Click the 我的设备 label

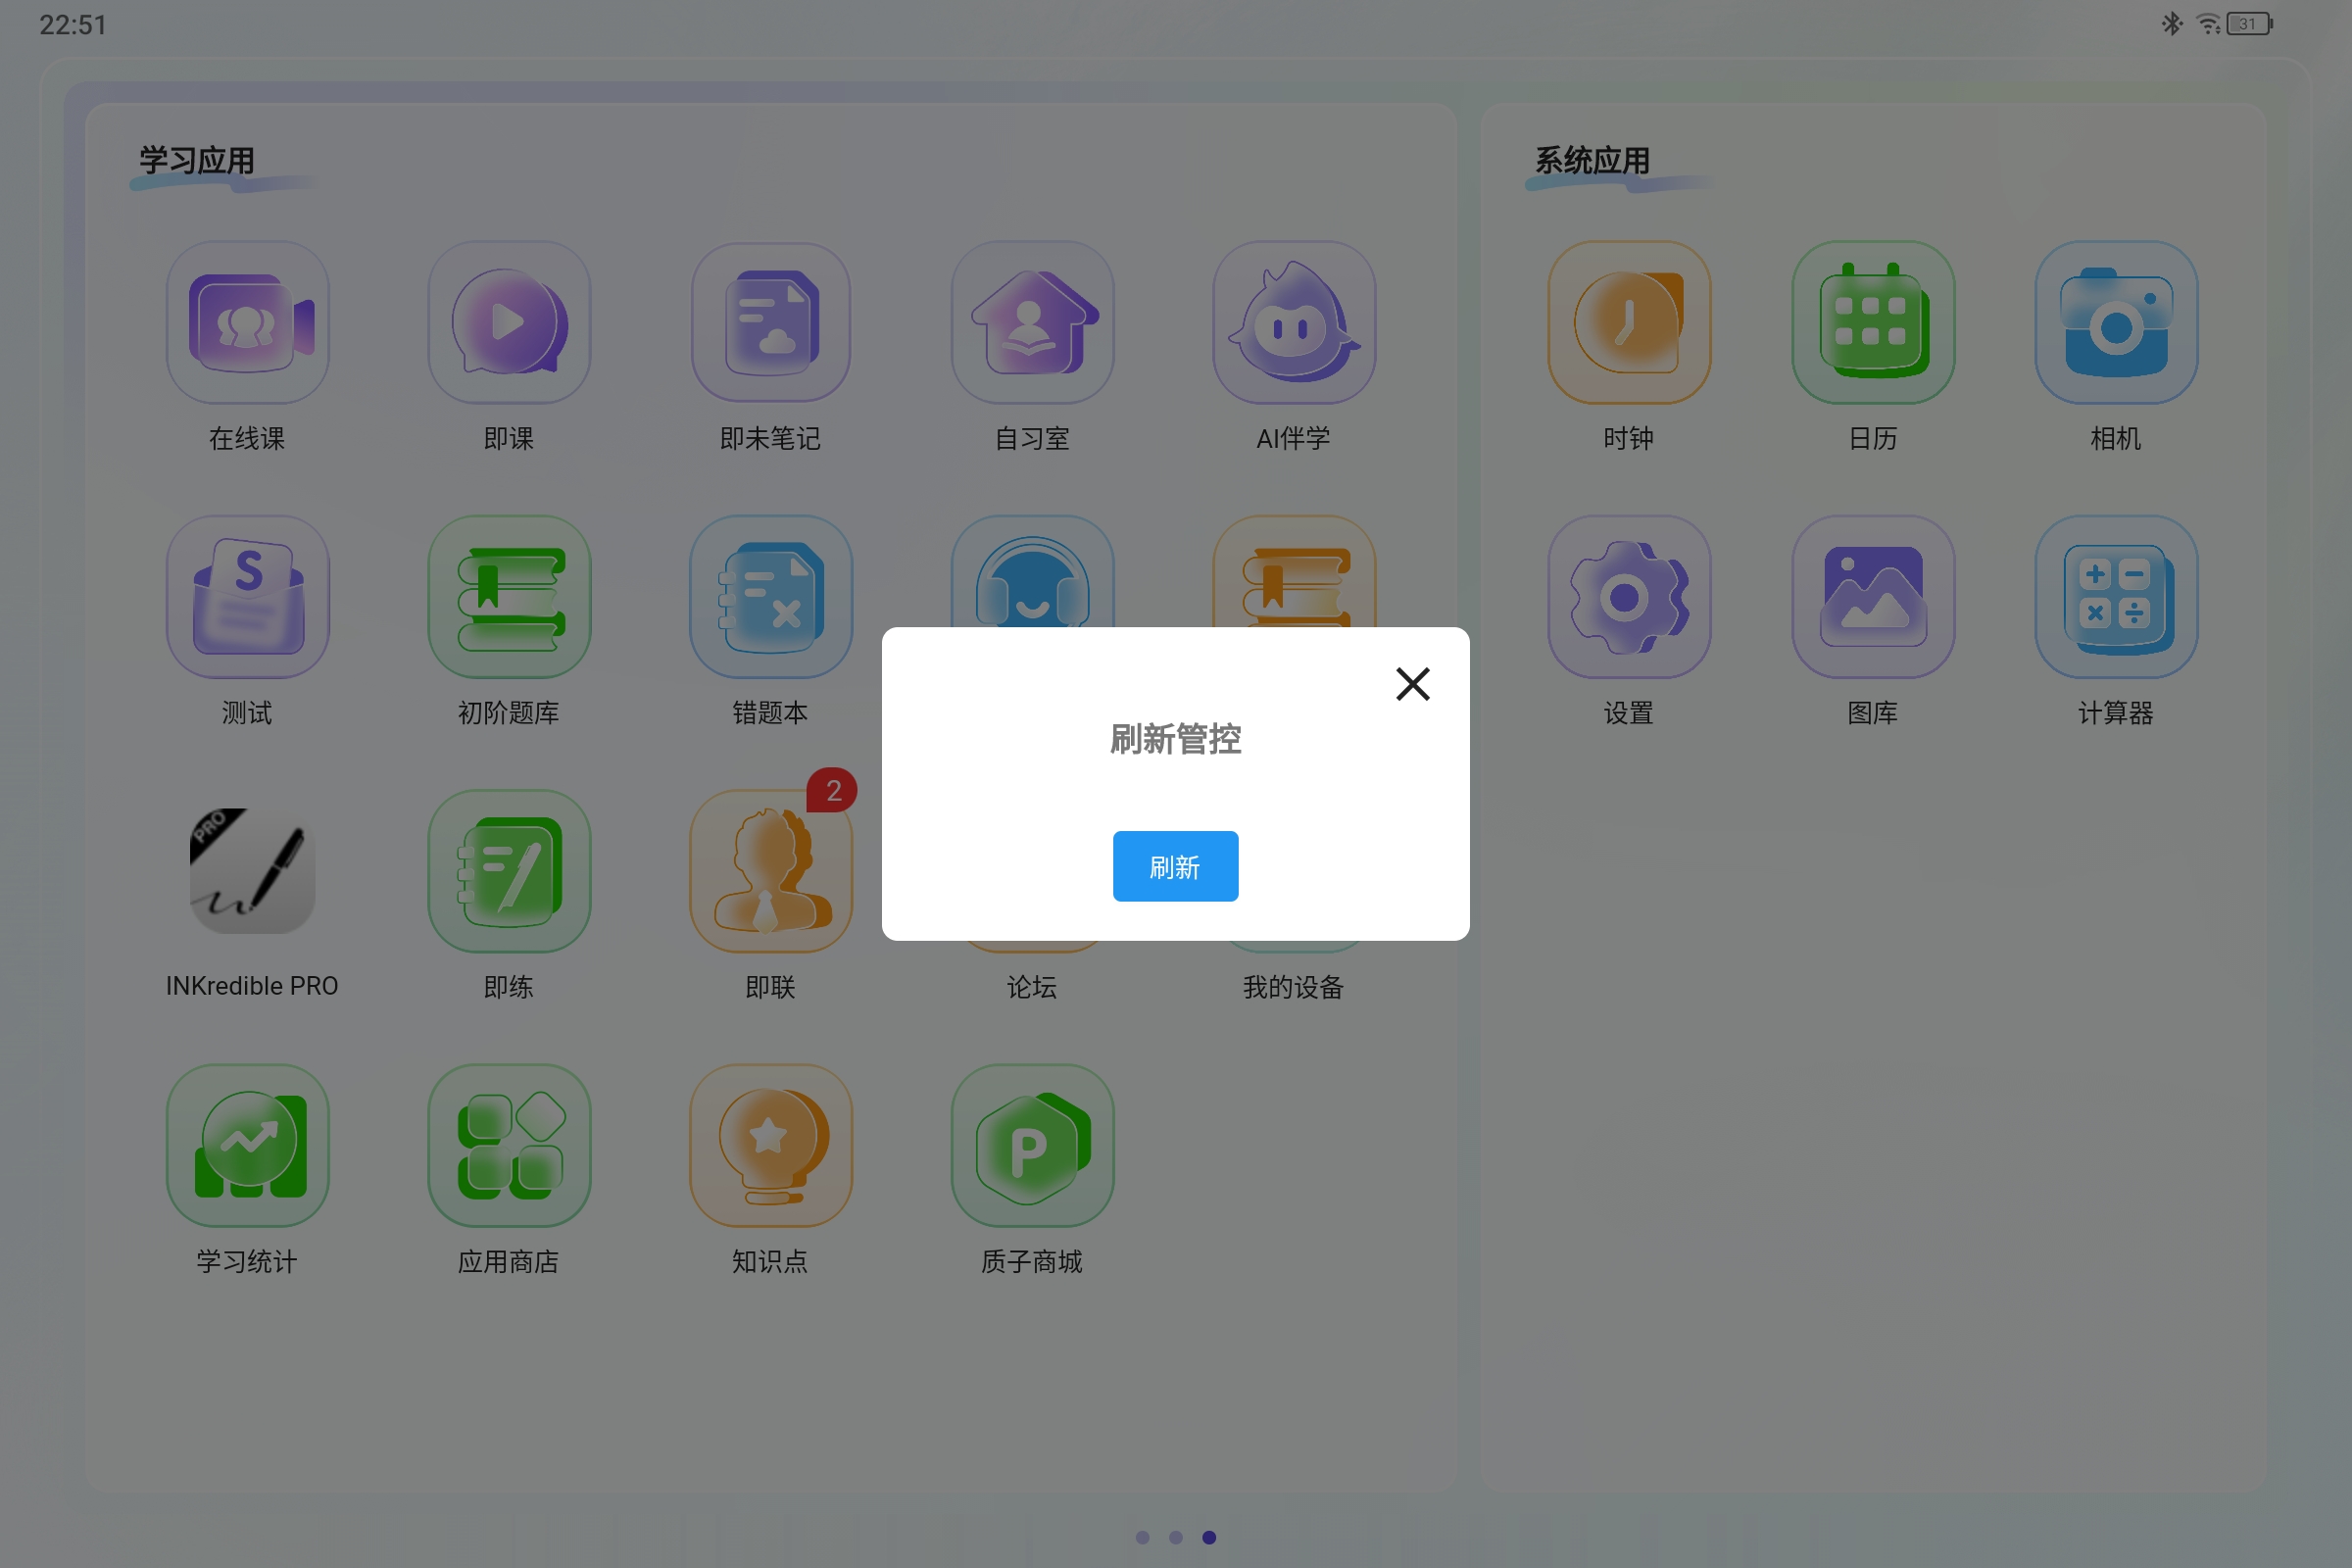[x=1293, y=987]
